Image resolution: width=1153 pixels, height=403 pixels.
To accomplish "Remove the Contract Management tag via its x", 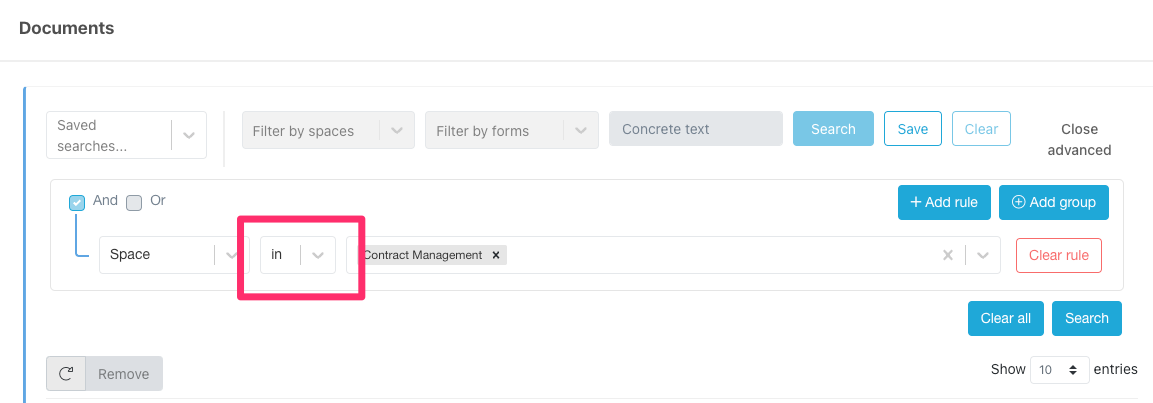I will [x=496, y=255].
